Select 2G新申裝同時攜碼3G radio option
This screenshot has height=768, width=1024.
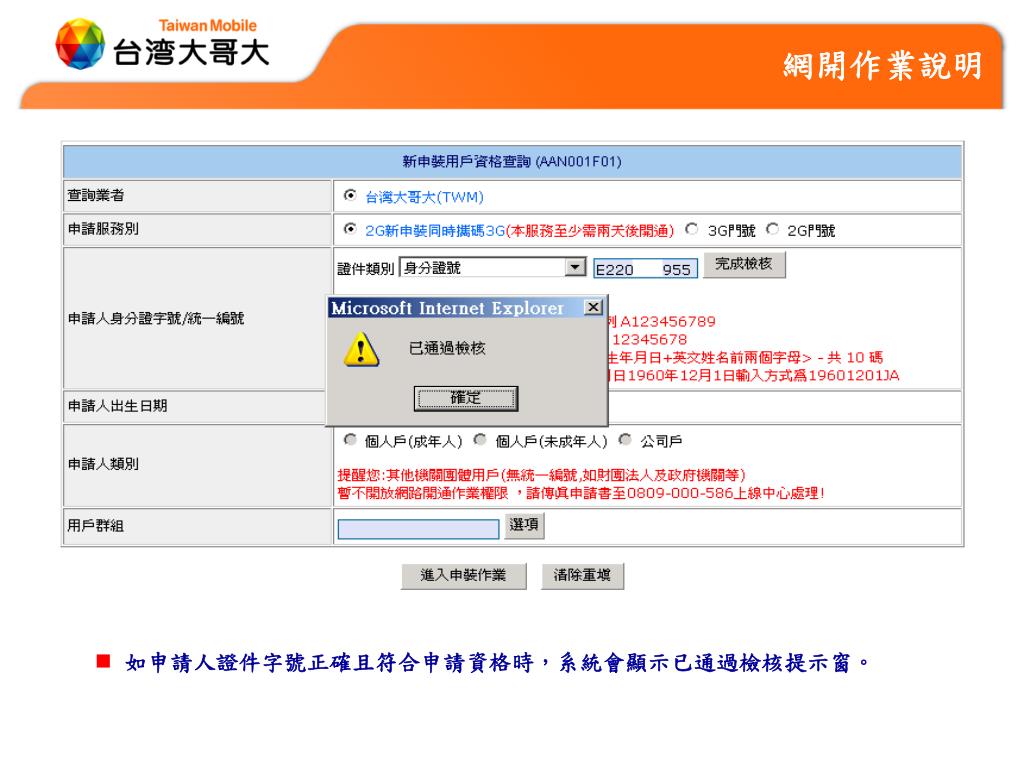tap(351, 229)
